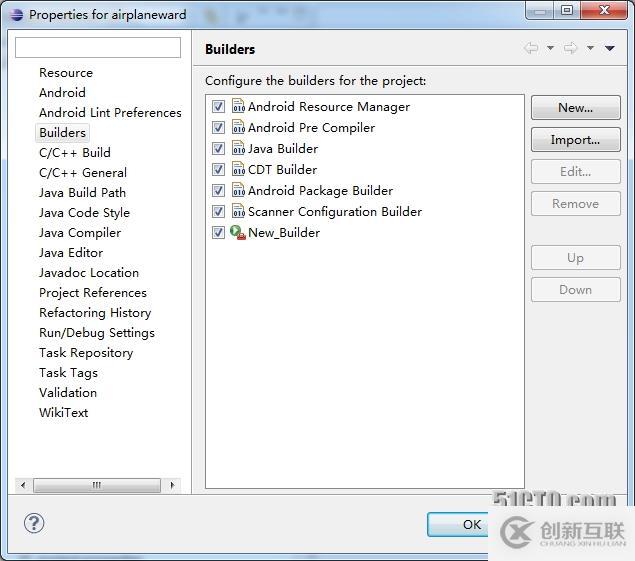
Task: Click the New... button
Action: (x=575, y=107)
